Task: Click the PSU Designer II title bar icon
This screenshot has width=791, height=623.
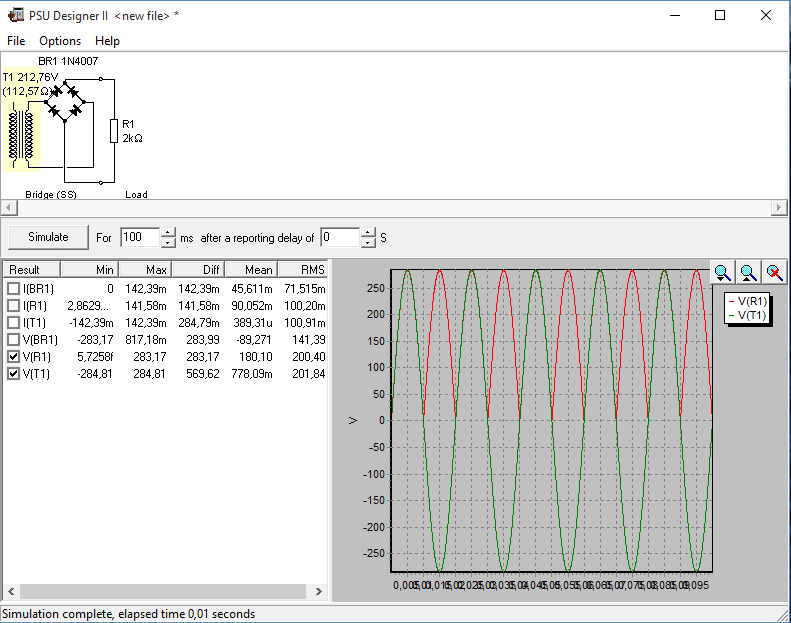Action: [x=14, y=15]
